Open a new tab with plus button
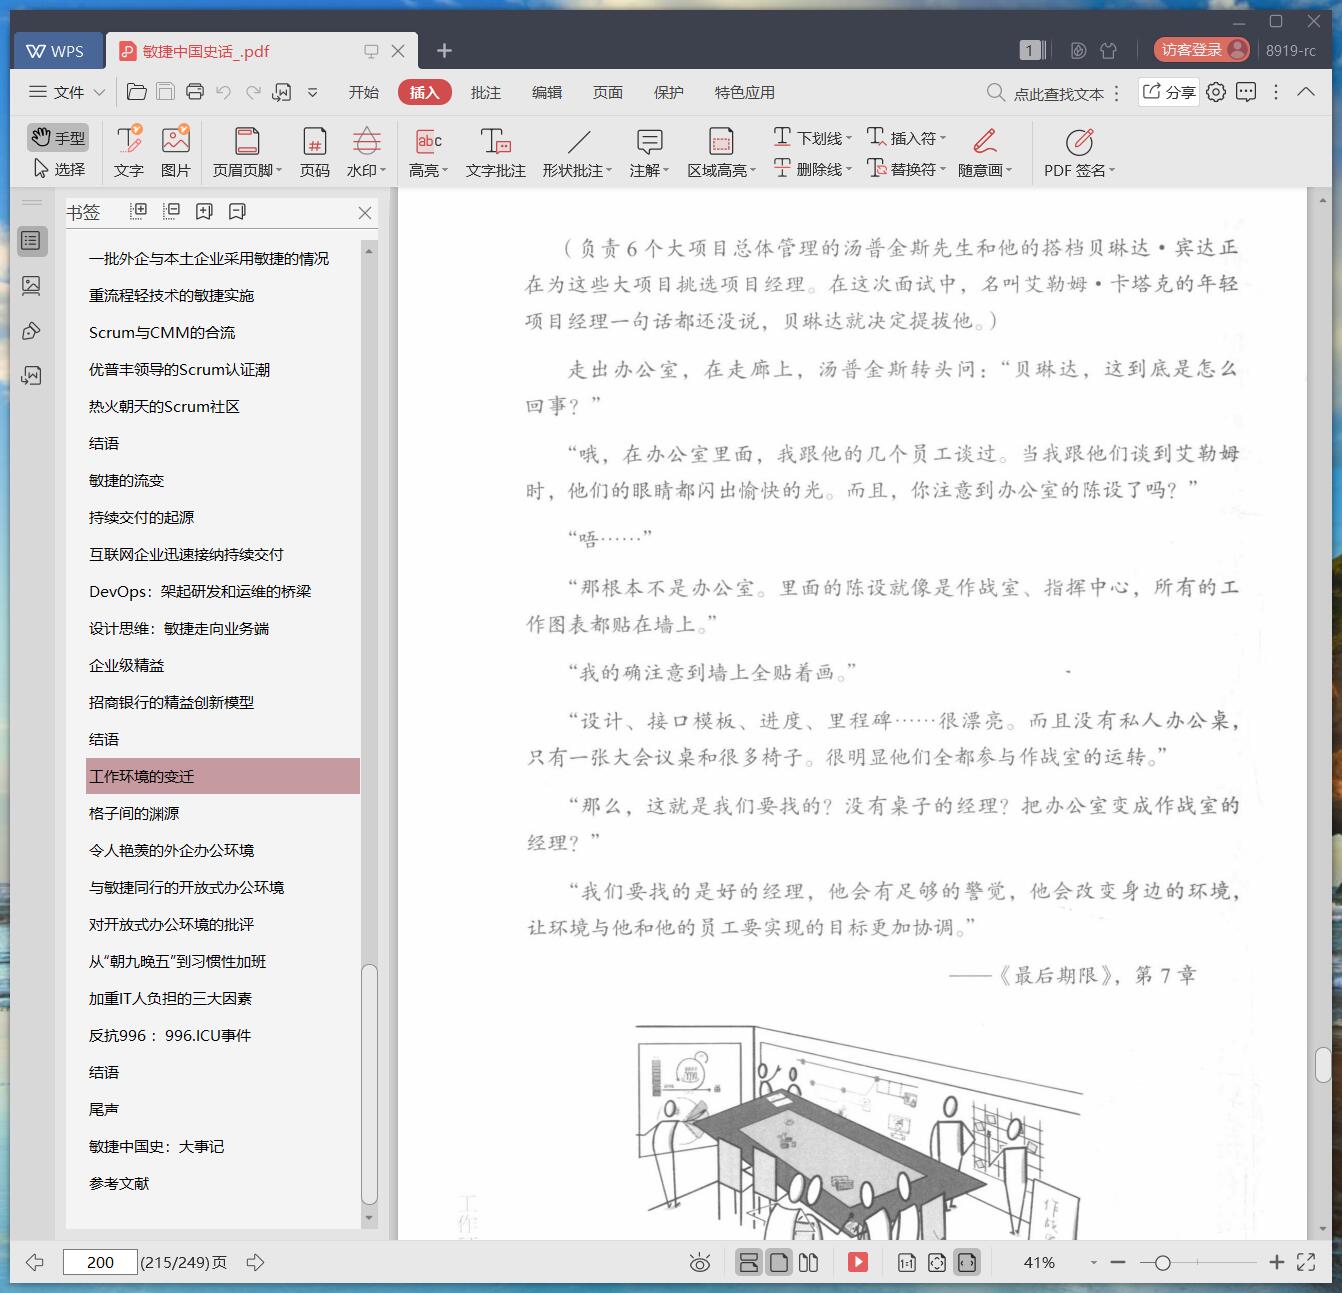The height and width of the screenshot is (1293, 1342). [x=445, y=50]
